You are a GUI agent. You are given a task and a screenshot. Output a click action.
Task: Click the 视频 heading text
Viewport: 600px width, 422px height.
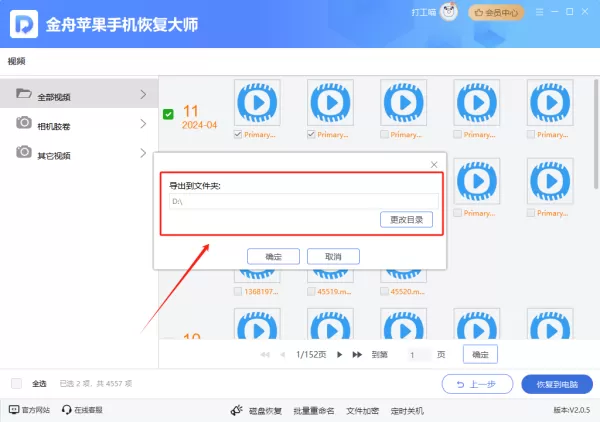16,61
